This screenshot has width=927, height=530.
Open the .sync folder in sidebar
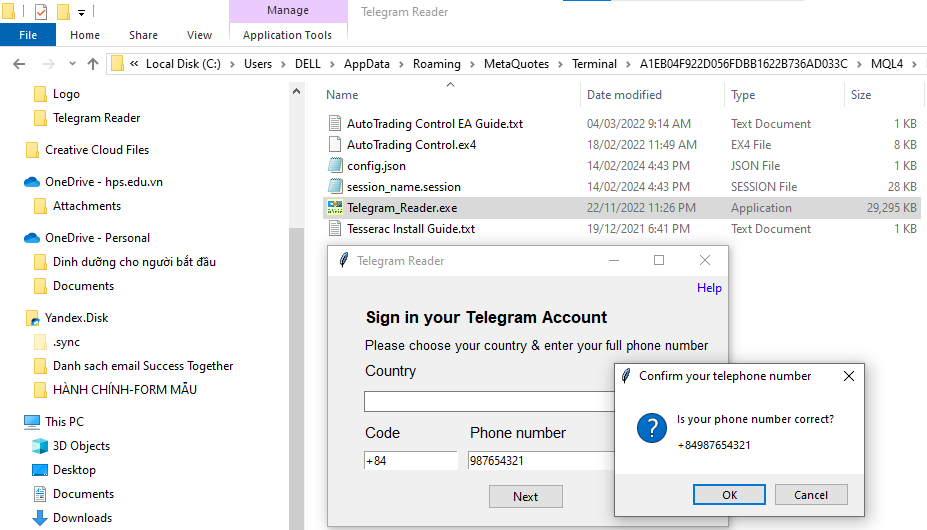pyautogui.click(x=66, y=342)
